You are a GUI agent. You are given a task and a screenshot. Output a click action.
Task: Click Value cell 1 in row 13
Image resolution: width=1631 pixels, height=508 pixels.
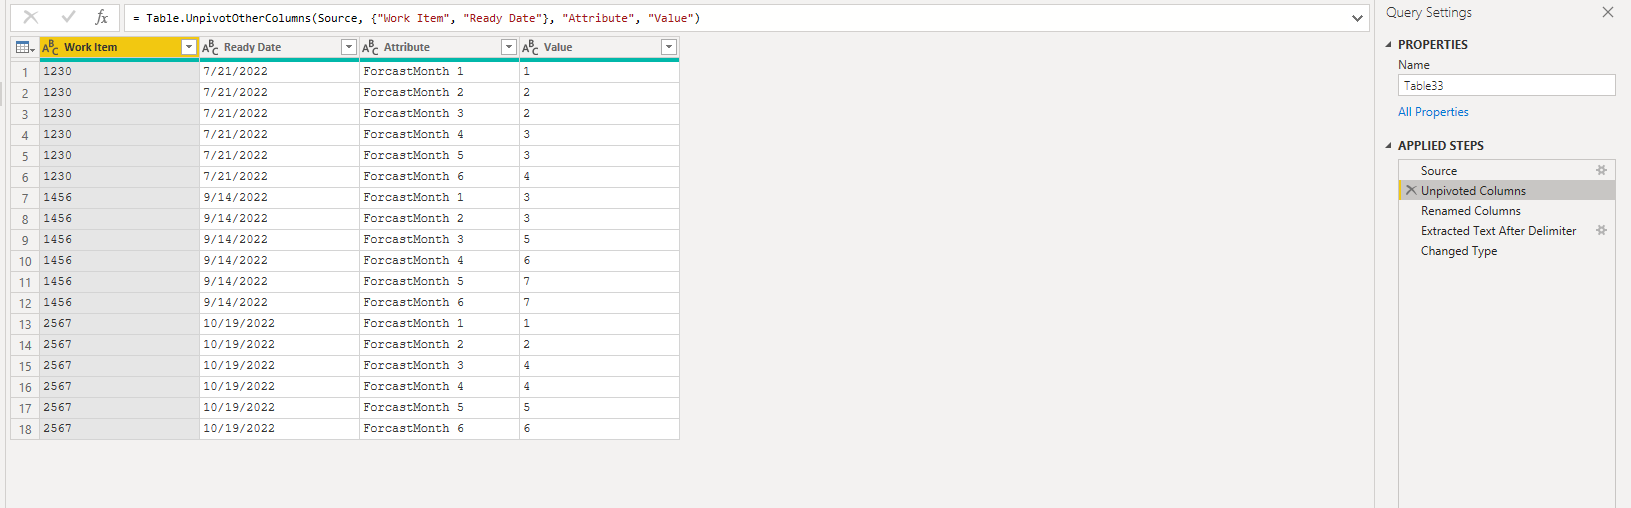coord(599,324)
